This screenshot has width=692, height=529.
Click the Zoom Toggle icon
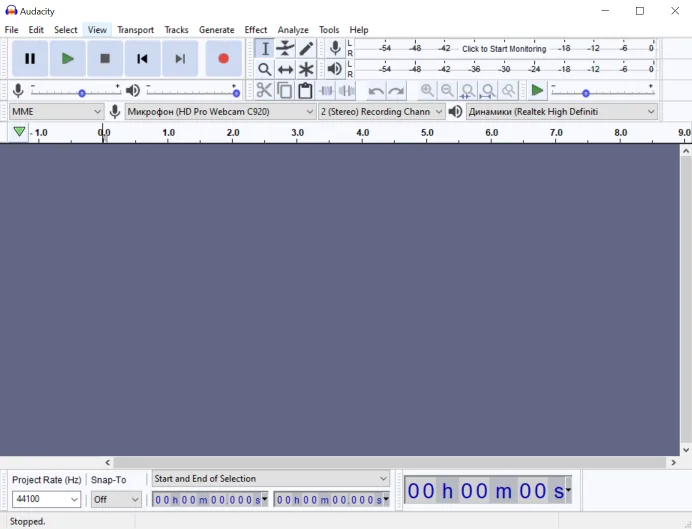coord(508,91)
